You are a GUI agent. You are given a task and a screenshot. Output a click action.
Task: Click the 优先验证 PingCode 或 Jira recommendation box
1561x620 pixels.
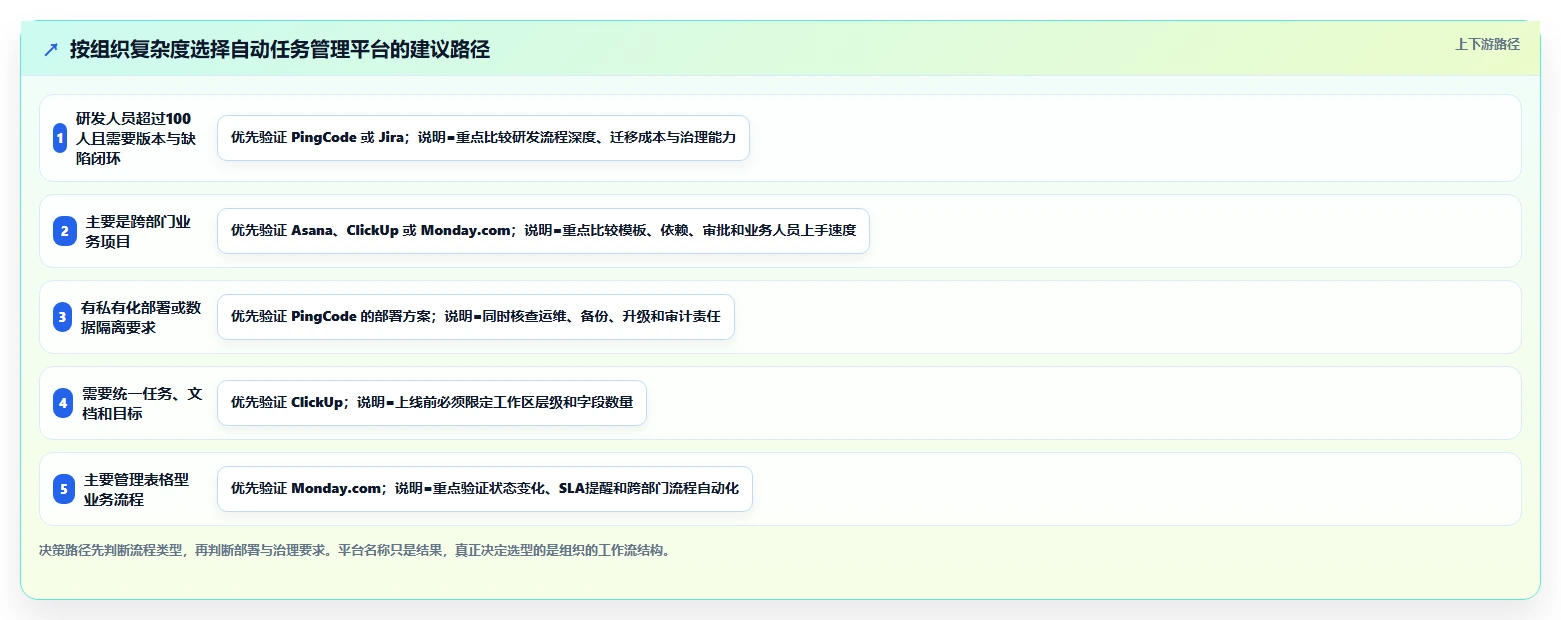click(483, 138)
